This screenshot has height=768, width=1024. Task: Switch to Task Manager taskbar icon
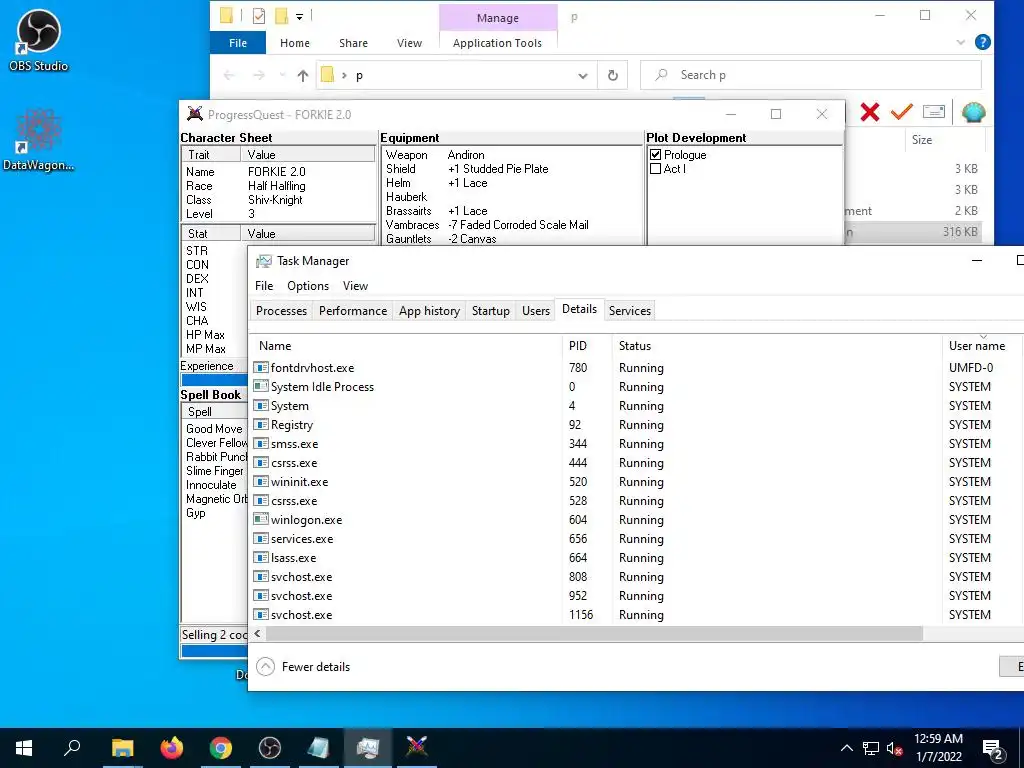coord(368,748)
